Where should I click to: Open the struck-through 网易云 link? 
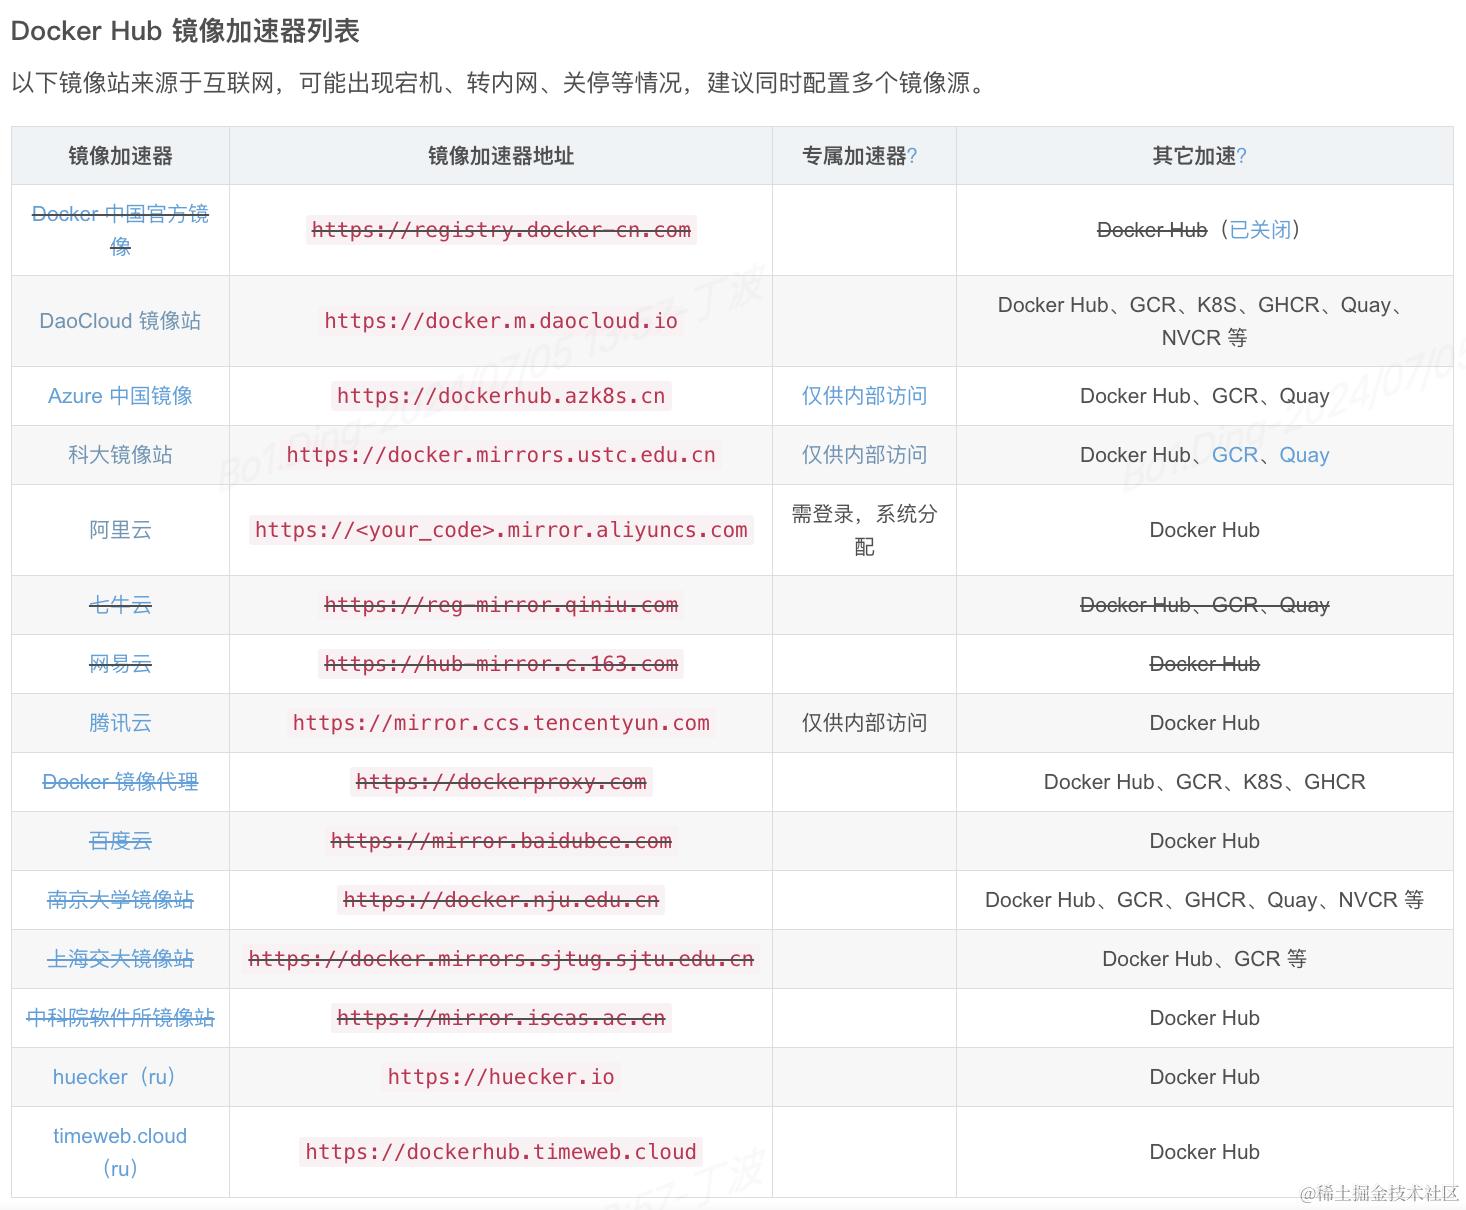click(120, 664)
